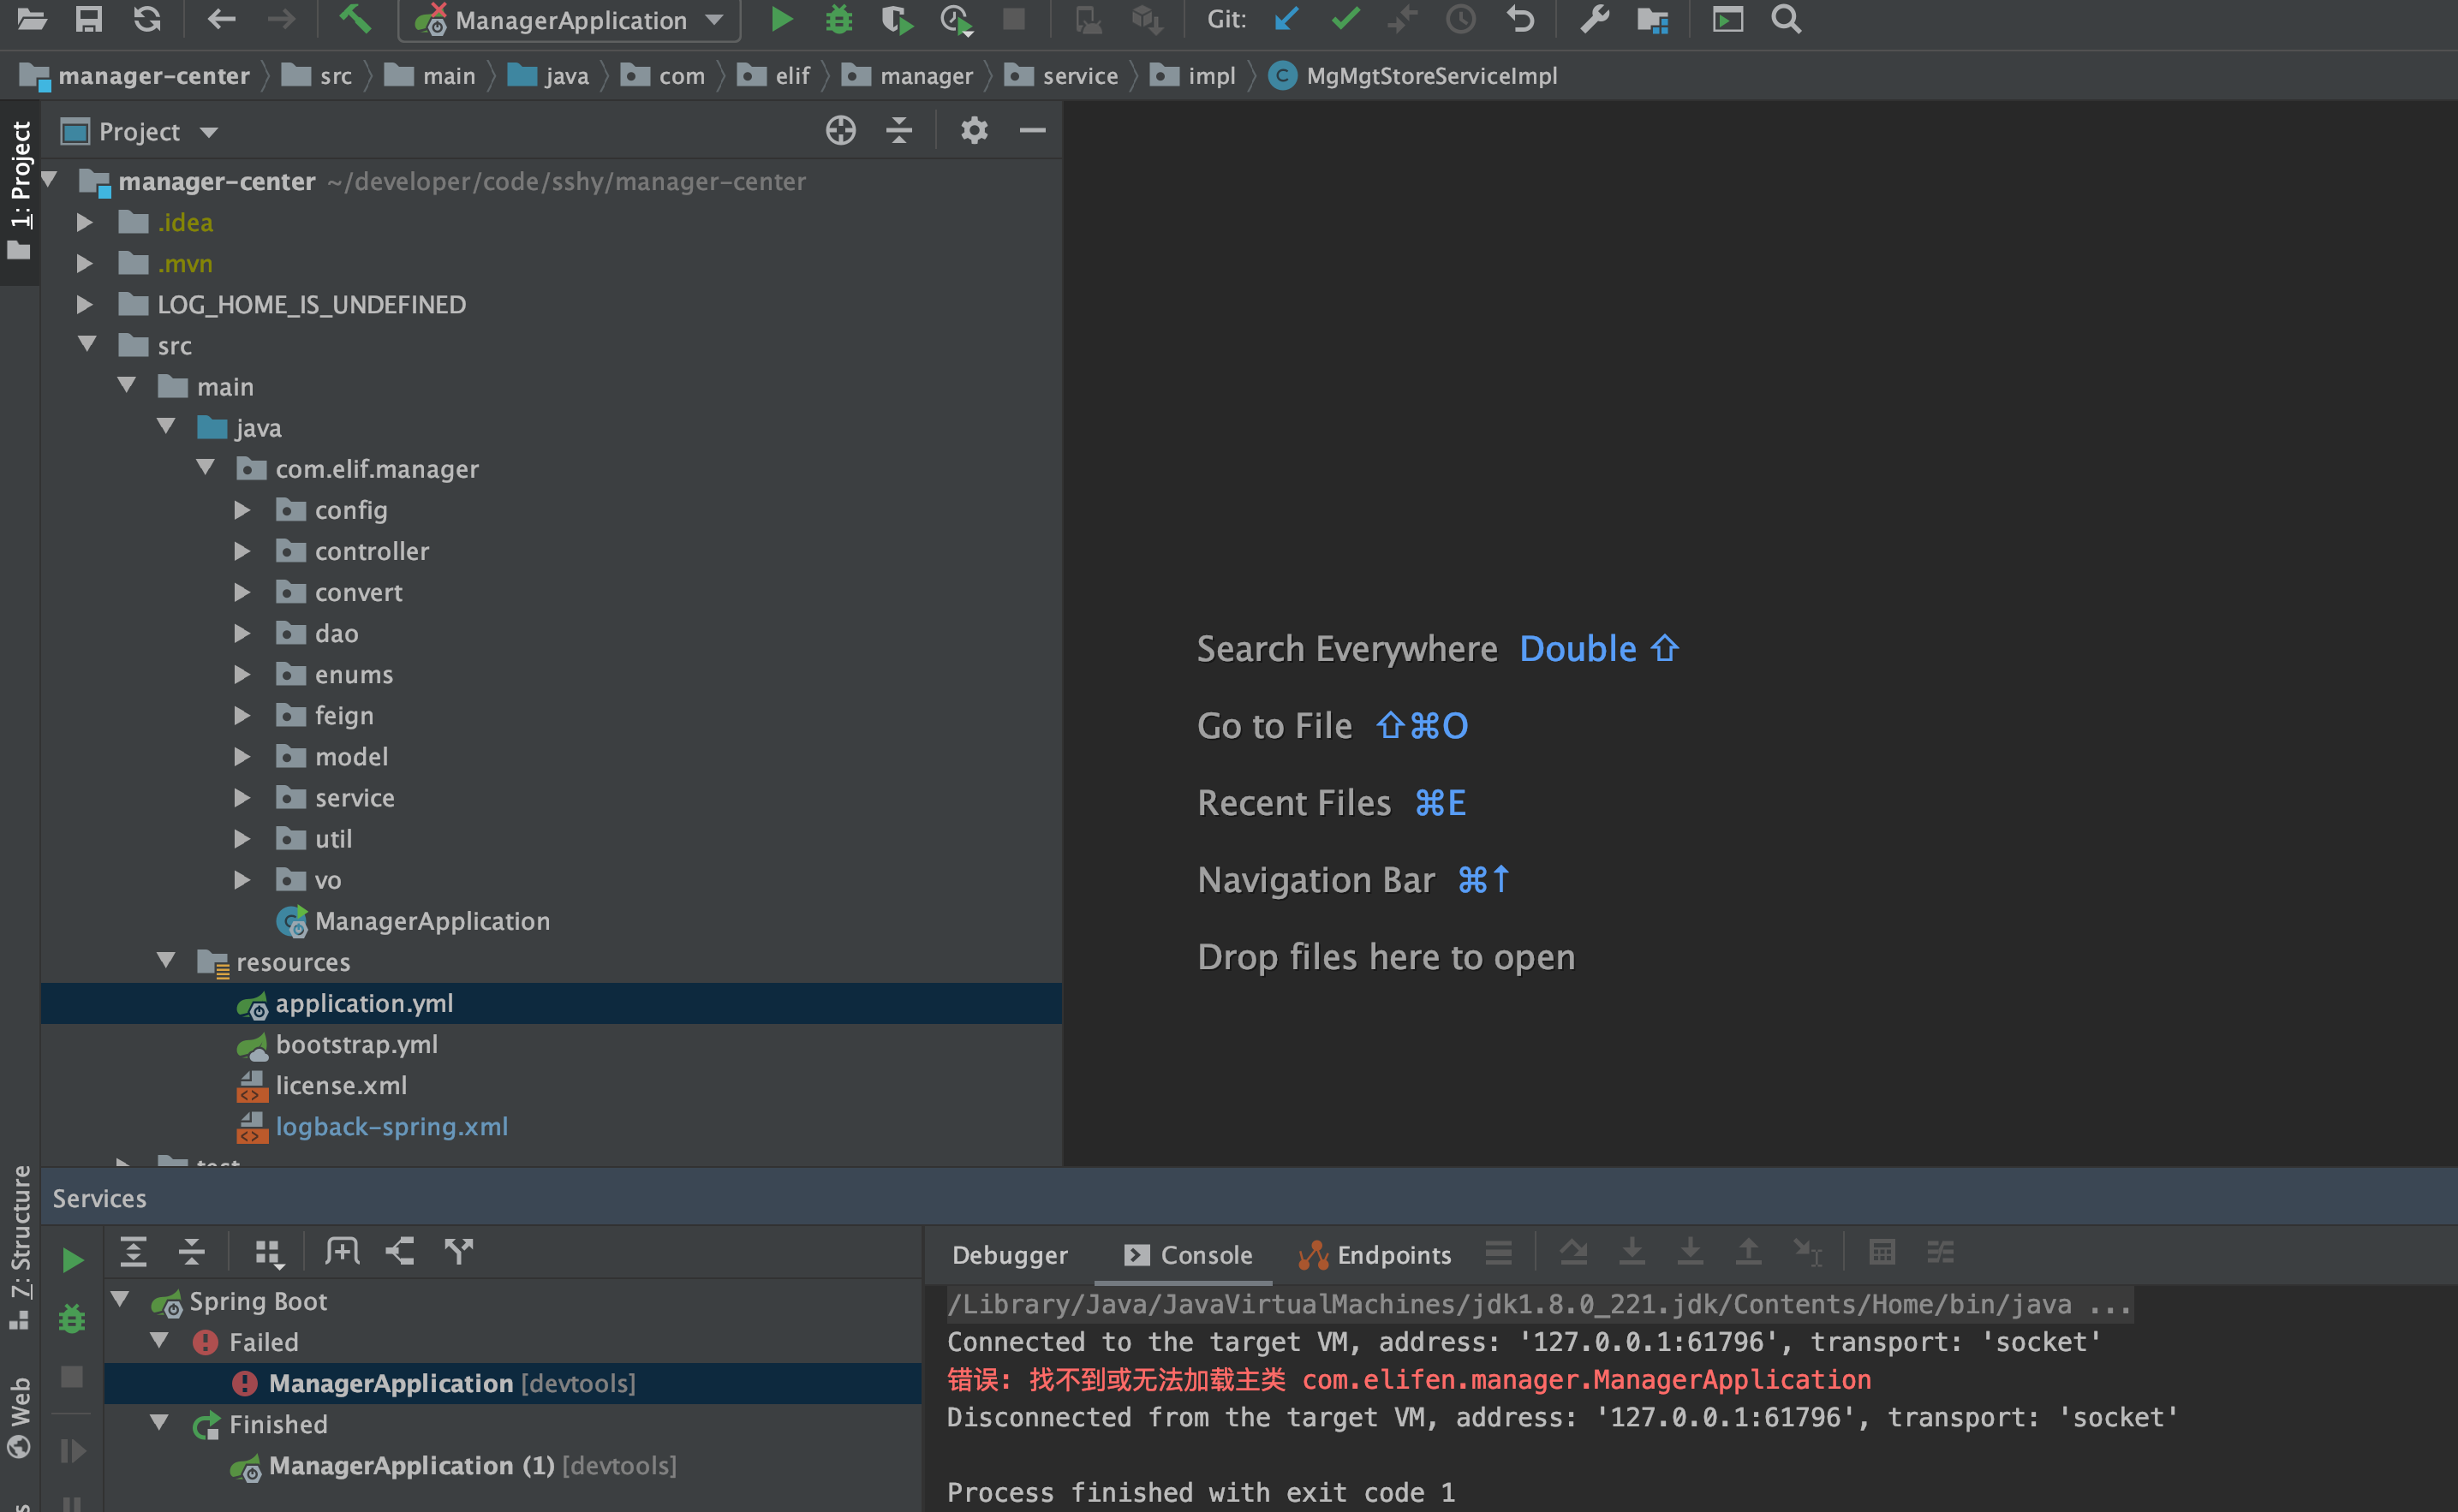Click the Coverage run icon in toolbar

[896, 21]
